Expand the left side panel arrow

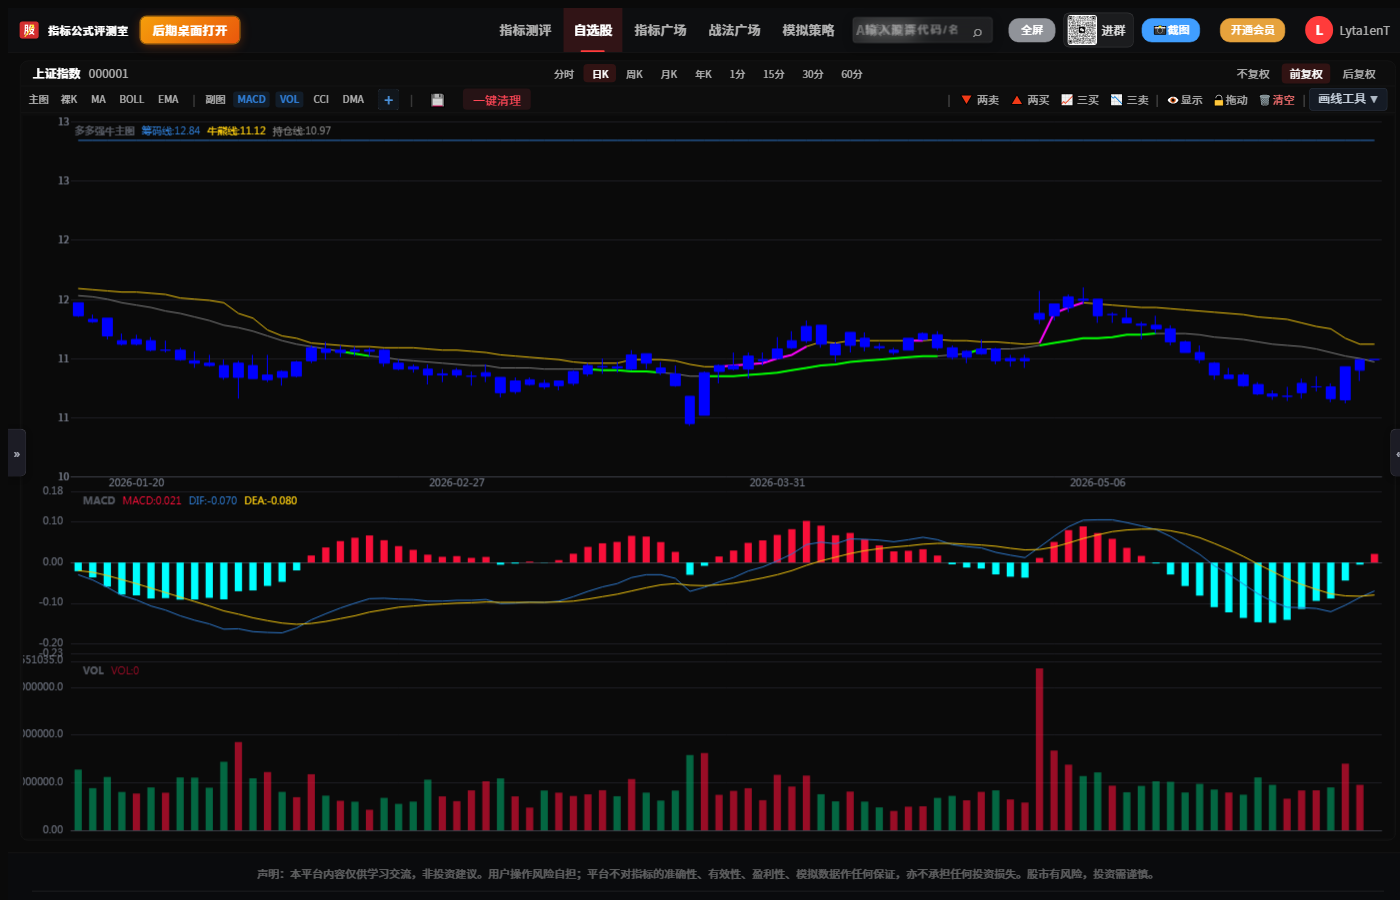16,453
